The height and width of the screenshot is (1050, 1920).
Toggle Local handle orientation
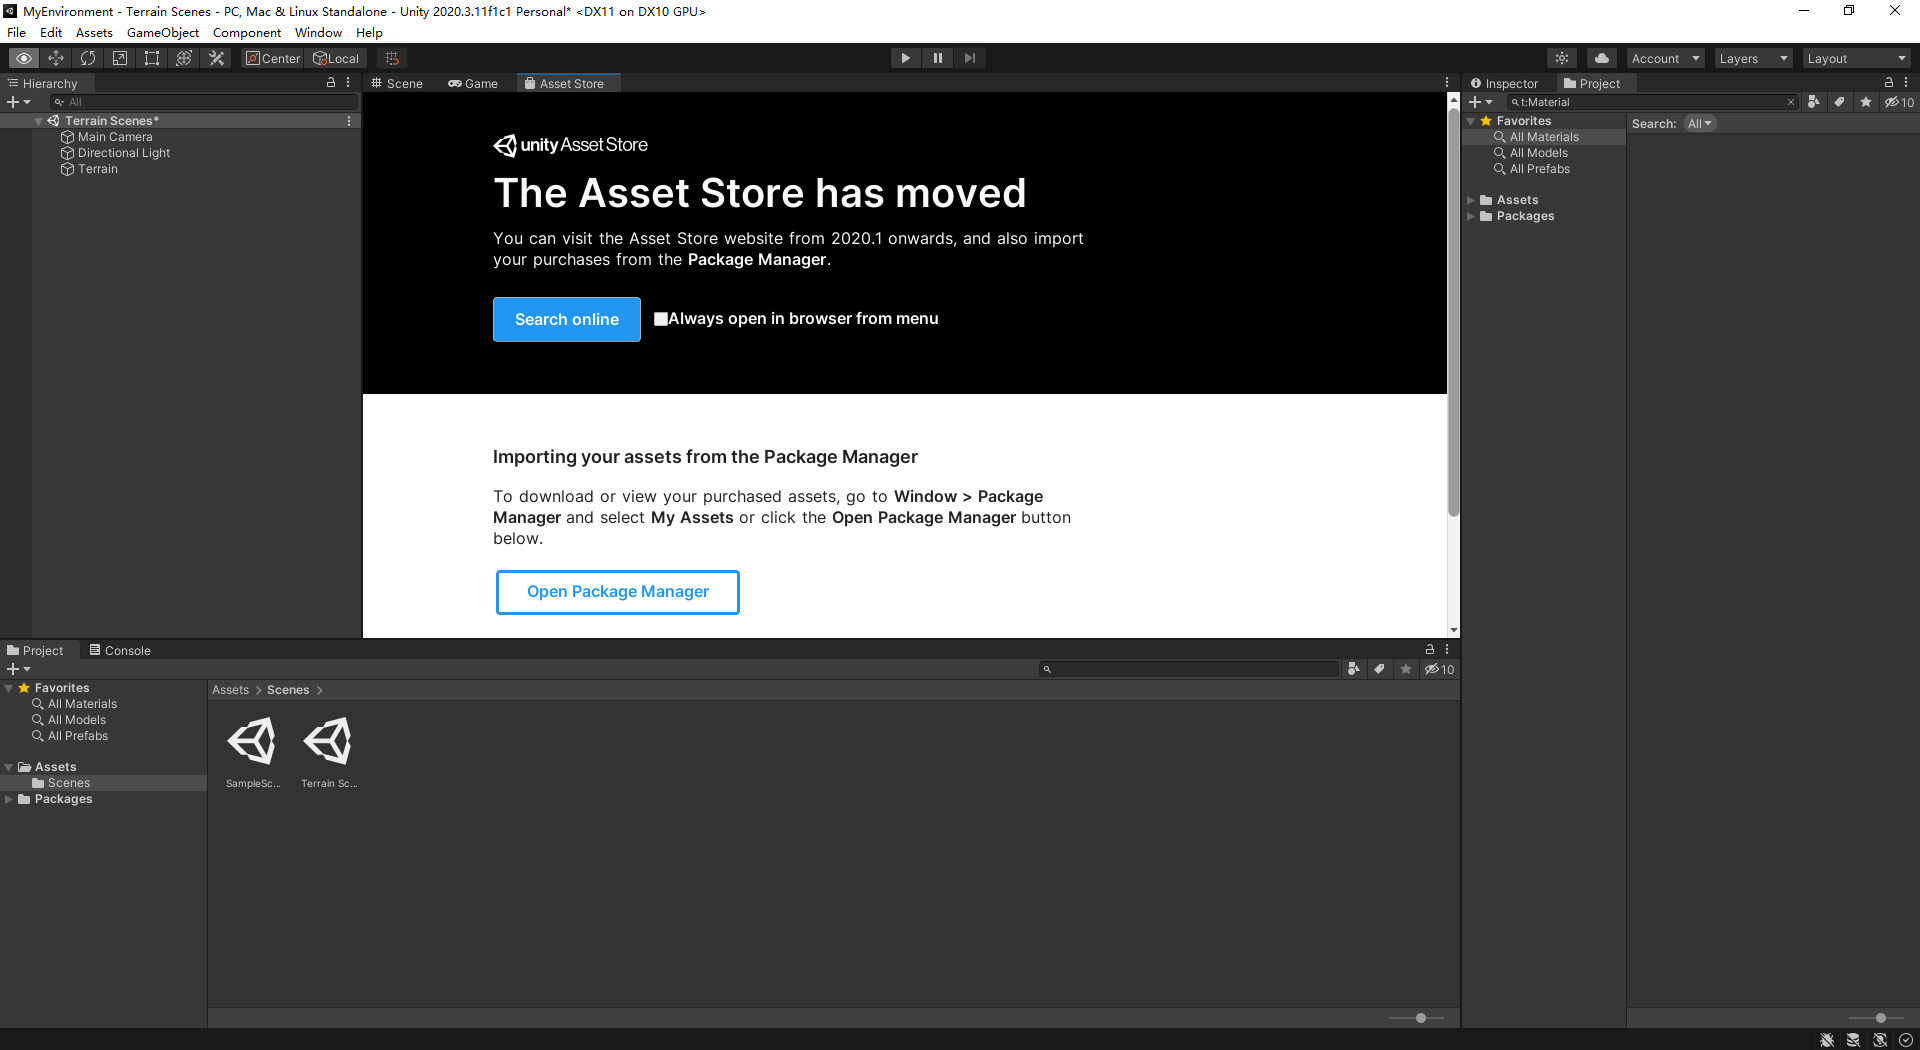[336, 58]
